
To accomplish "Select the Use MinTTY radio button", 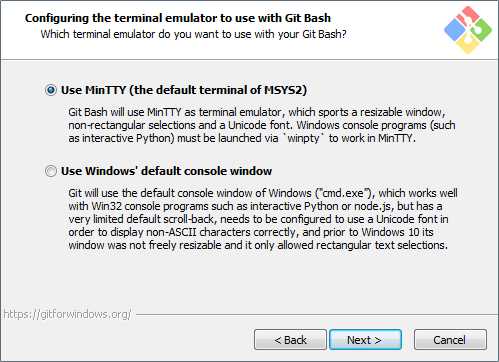I will point(51,90).
